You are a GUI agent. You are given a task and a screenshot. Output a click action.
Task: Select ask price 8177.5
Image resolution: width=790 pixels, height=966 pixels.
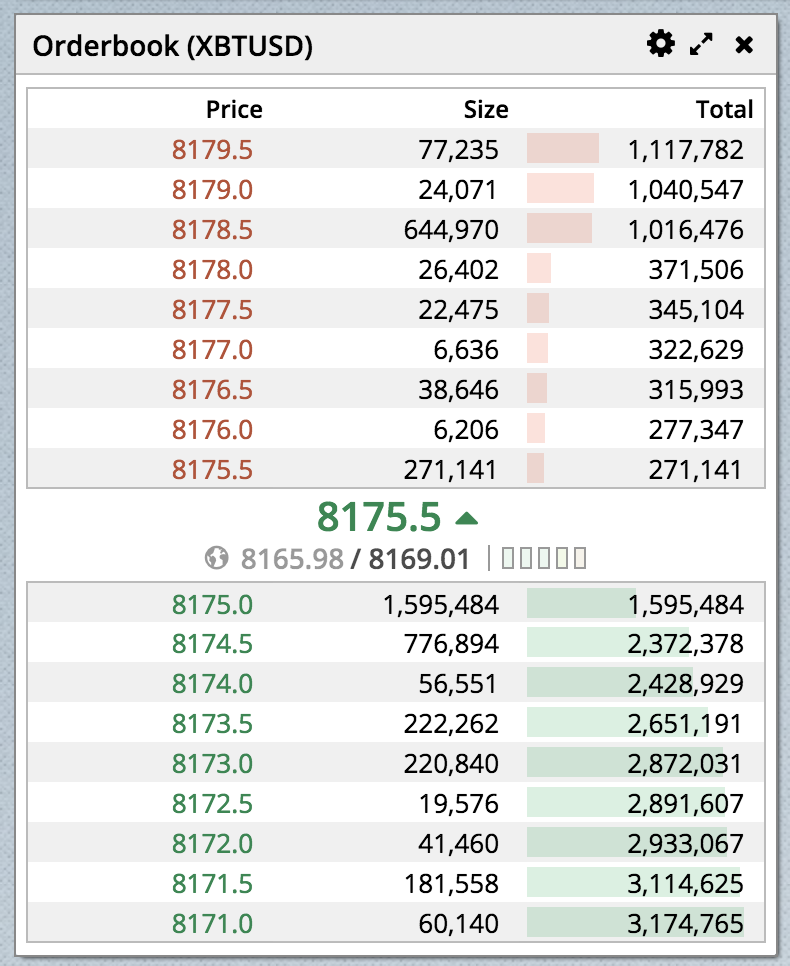point(212,310)
